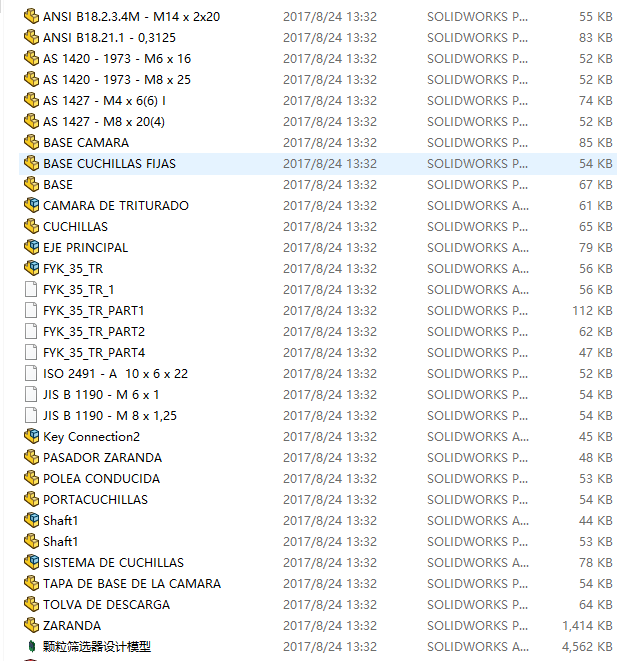Select the ZARANDA part icon
This screenshot has width=639, height=661.
point(31,626)
